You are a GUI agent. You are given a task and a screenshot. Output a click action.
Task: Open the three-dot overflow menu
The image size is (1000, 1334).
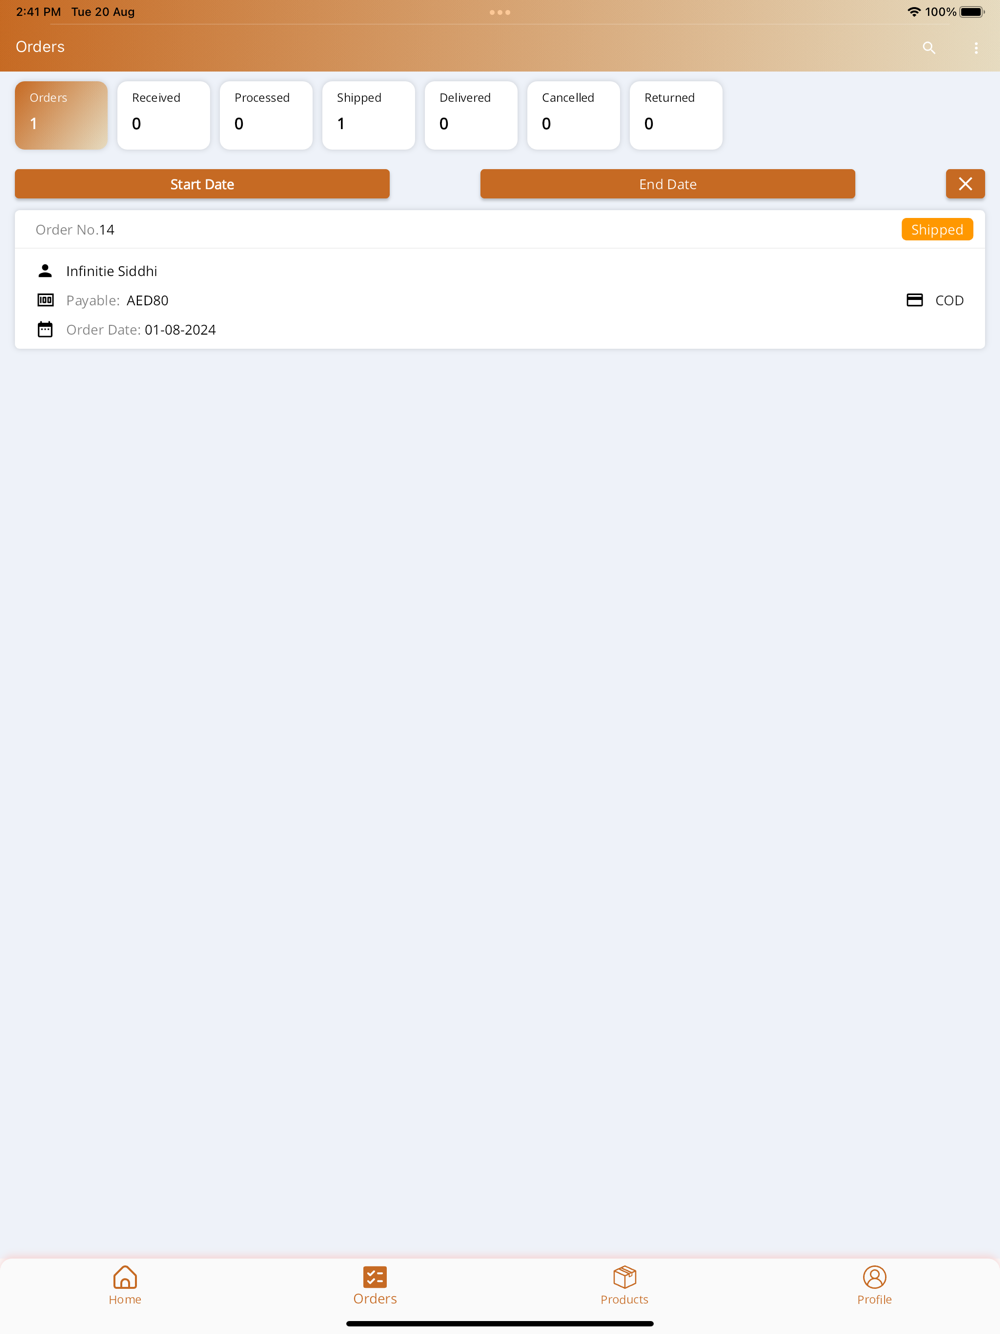click(x=976, y=48)
